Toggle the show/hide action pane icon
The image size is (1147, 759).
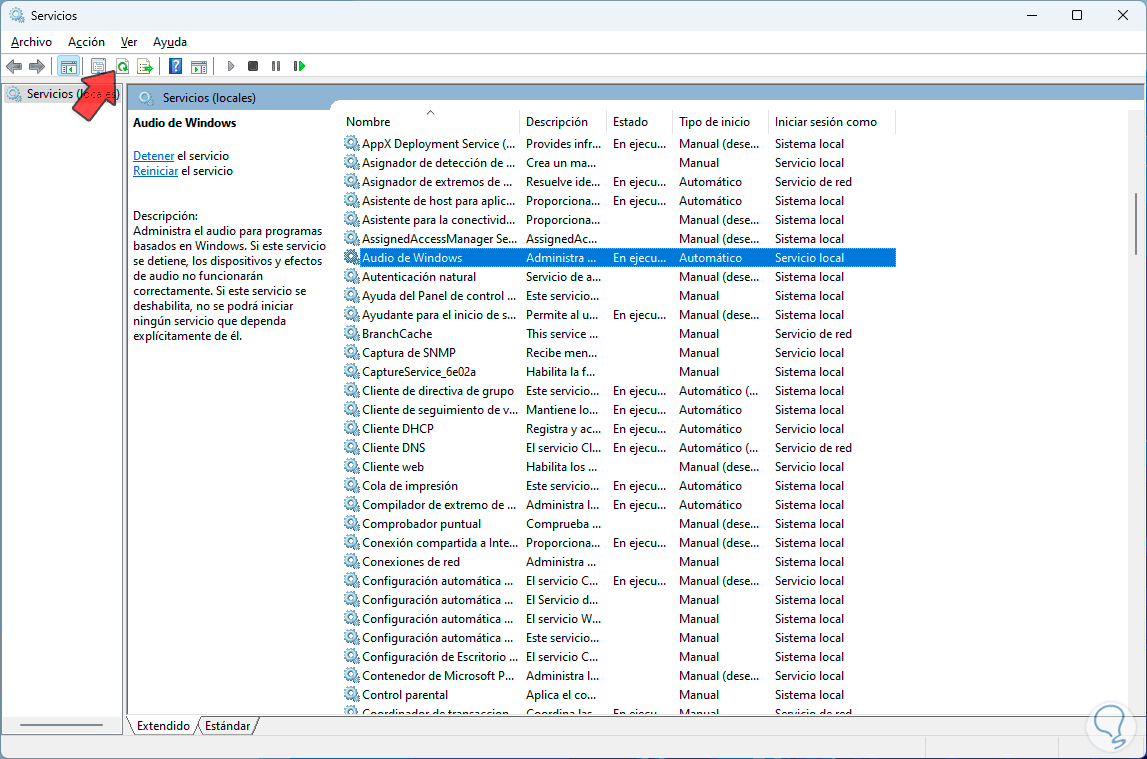[x=199, y=67]
